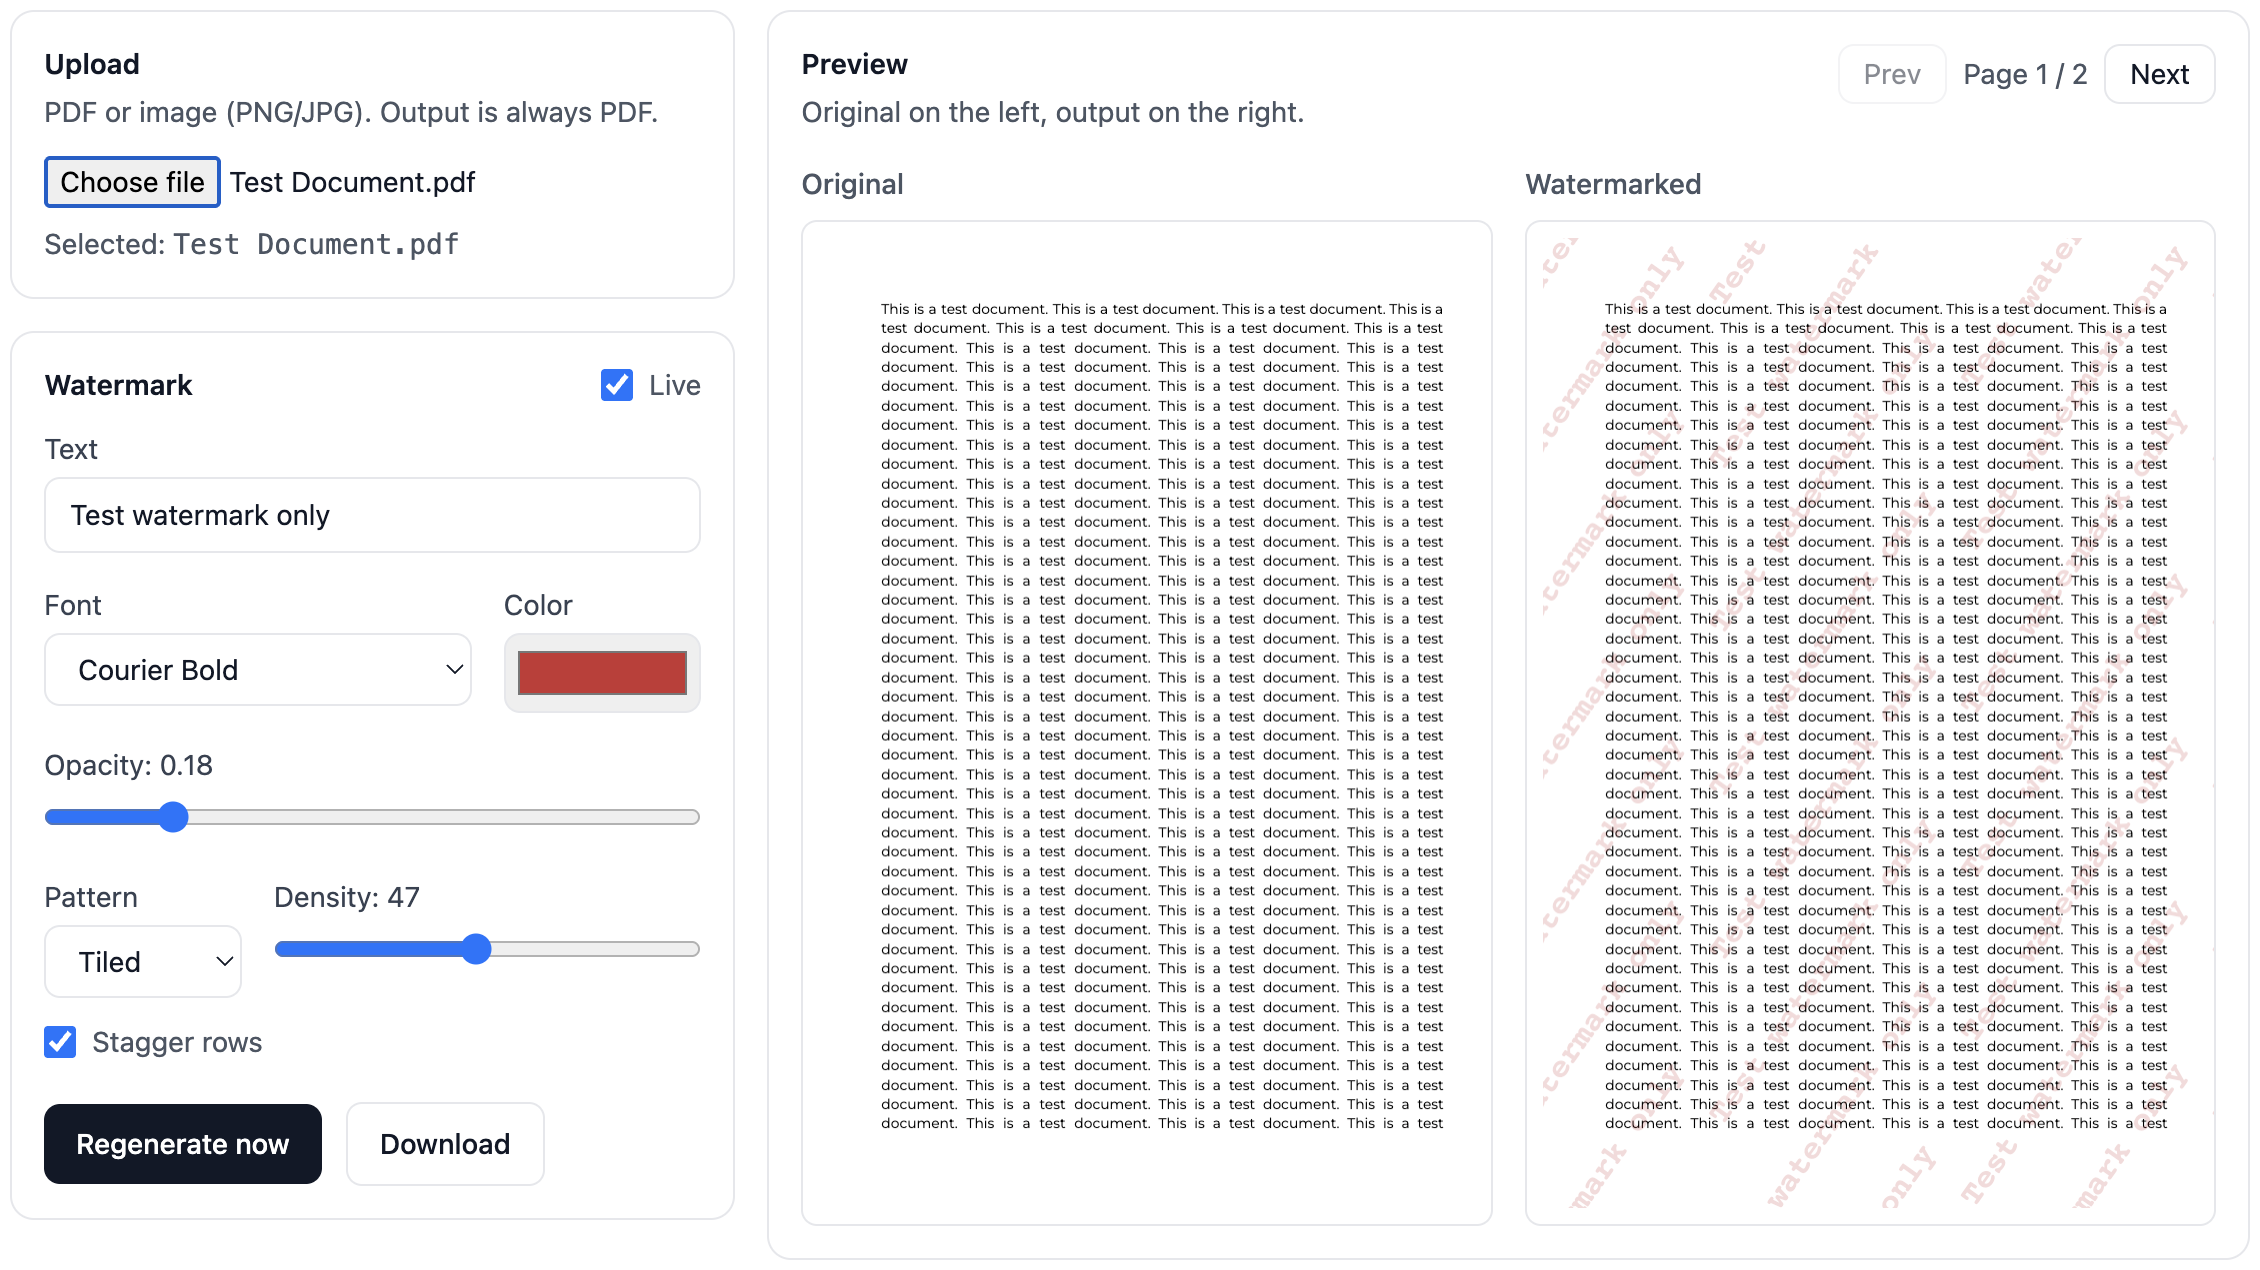The image size is (2260, 1270).
Task: Click Download to save the watermarked PDF
Action: coord(444,1144)
